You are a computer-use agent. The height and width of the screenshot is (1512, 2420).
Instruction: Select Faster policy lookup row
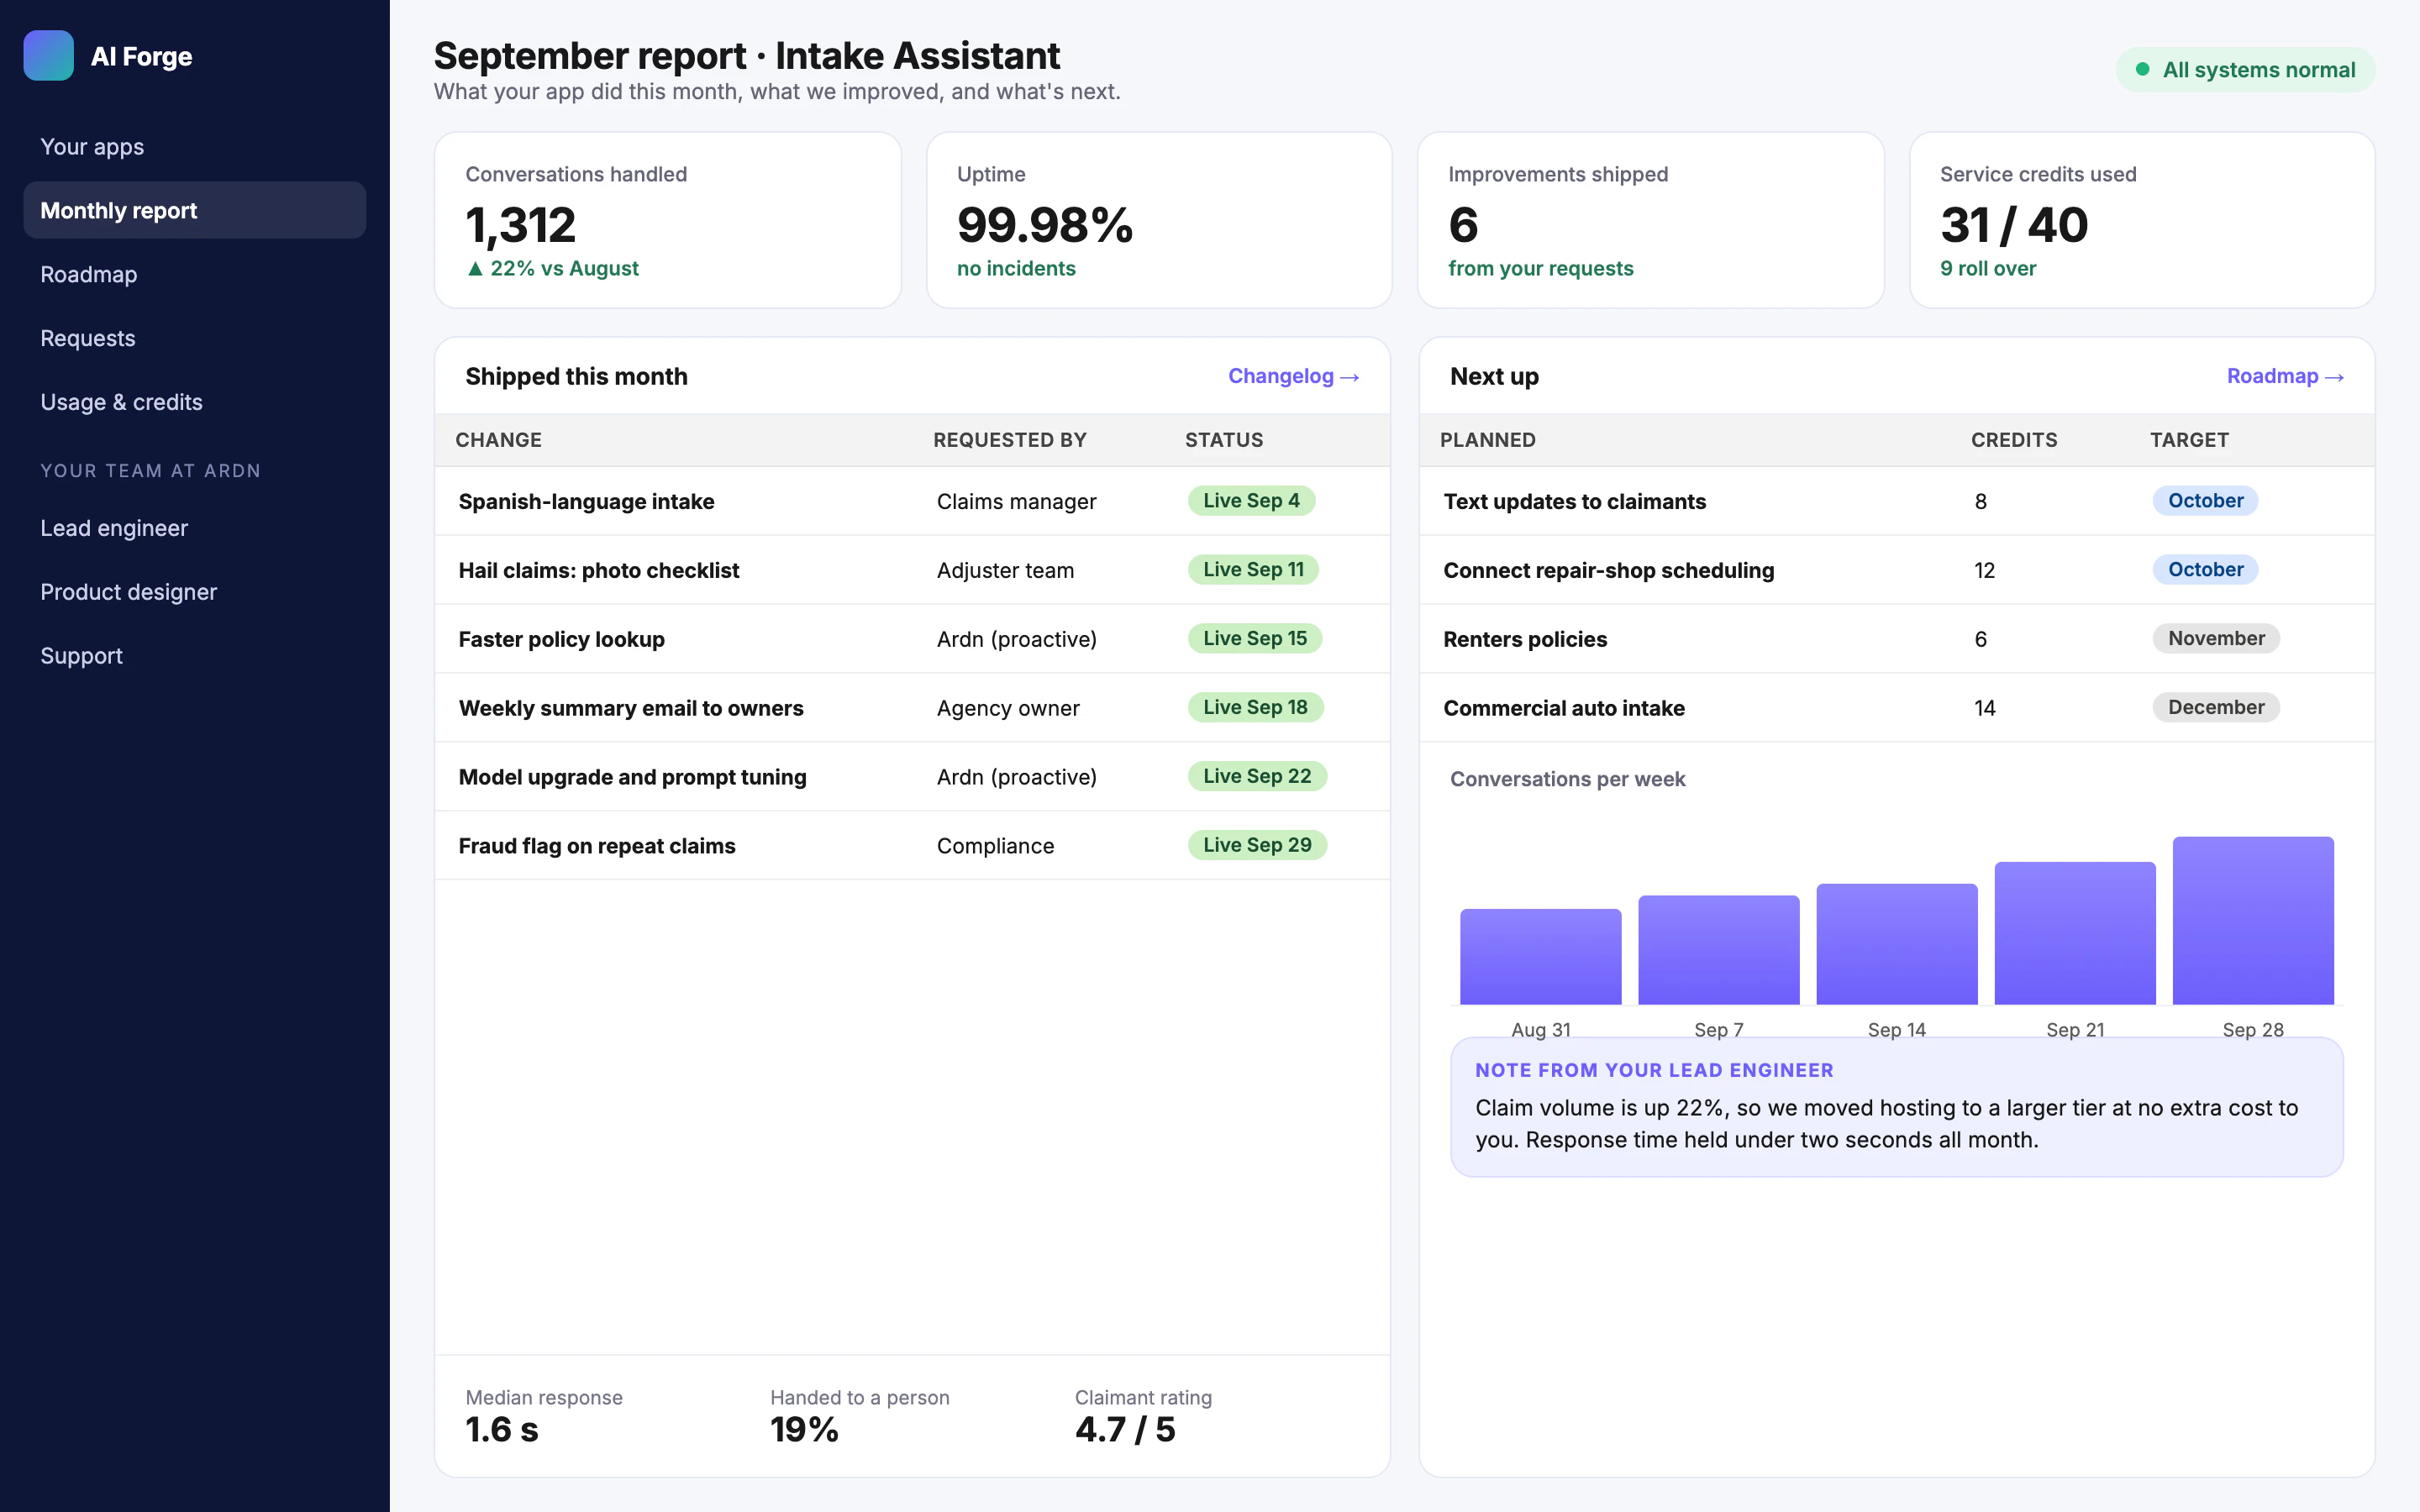click(912, 639)
